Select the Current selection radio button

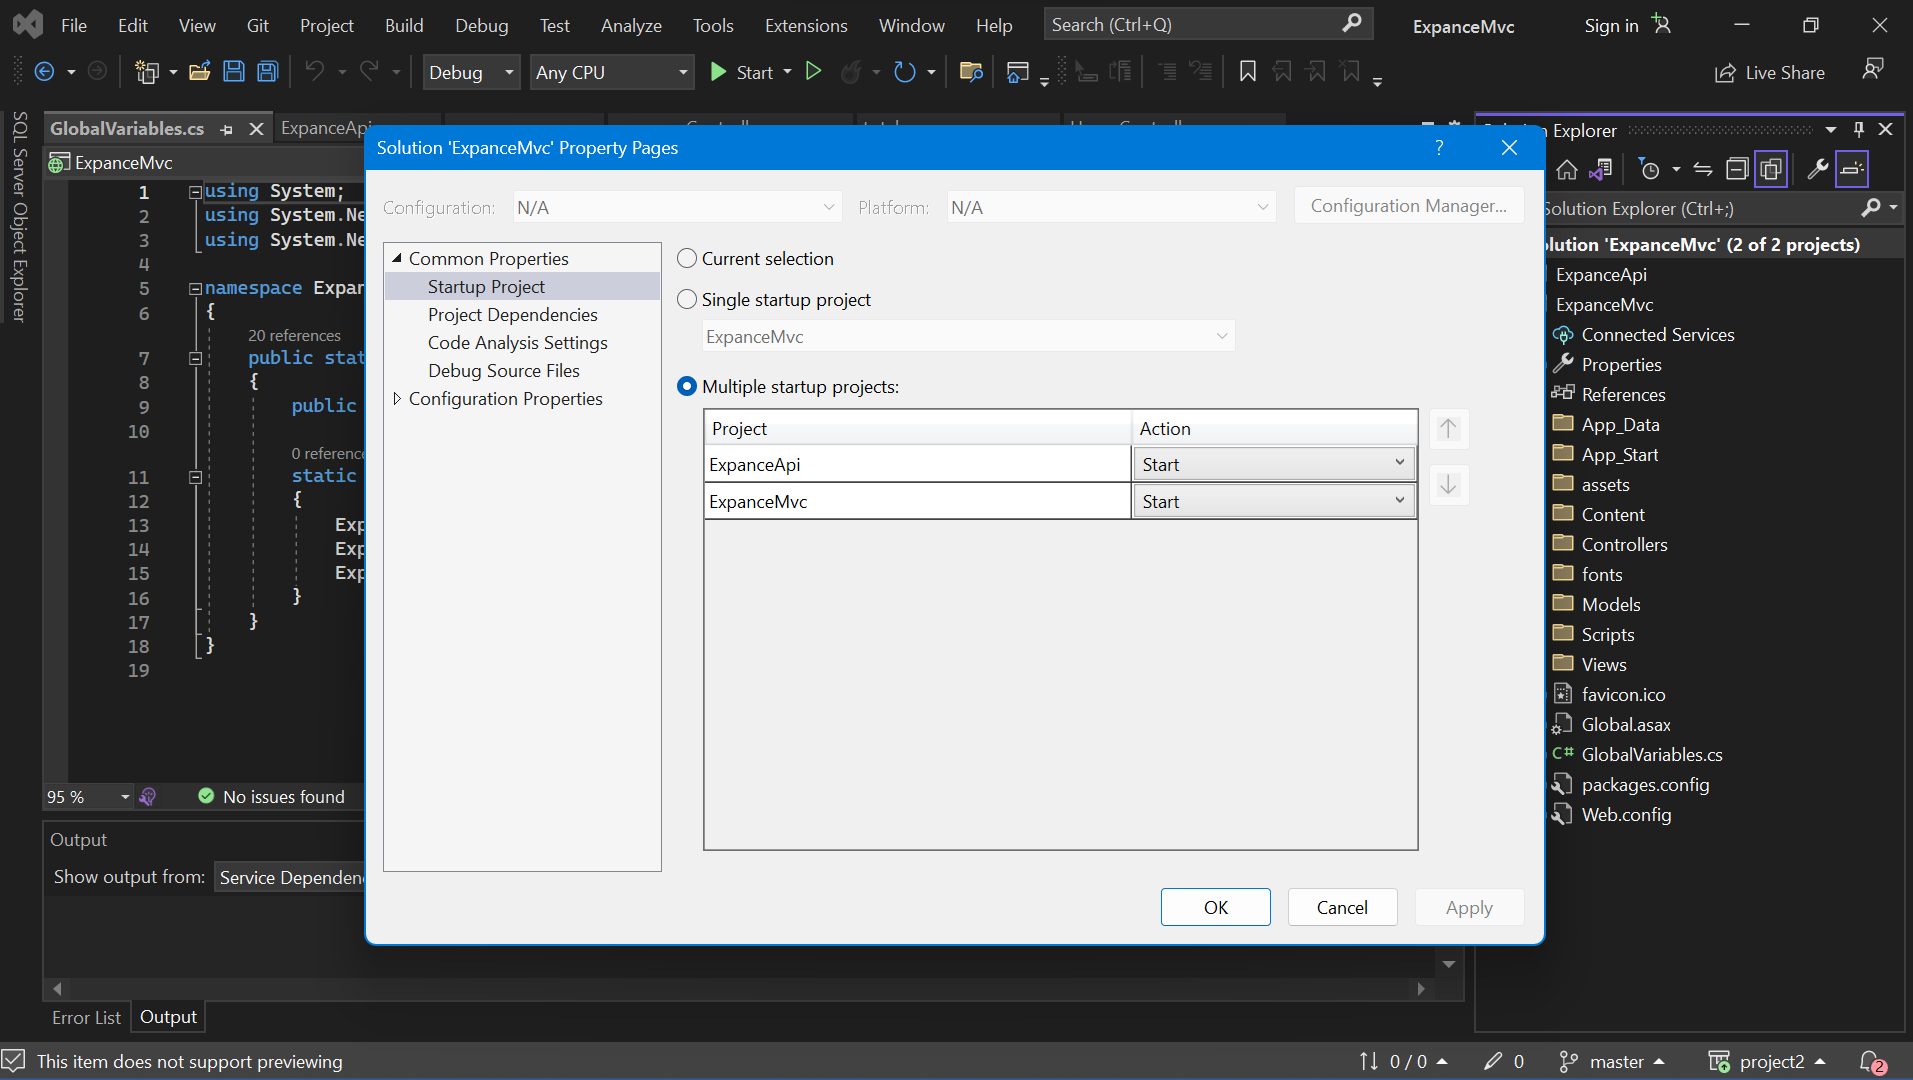coord(687,259)
